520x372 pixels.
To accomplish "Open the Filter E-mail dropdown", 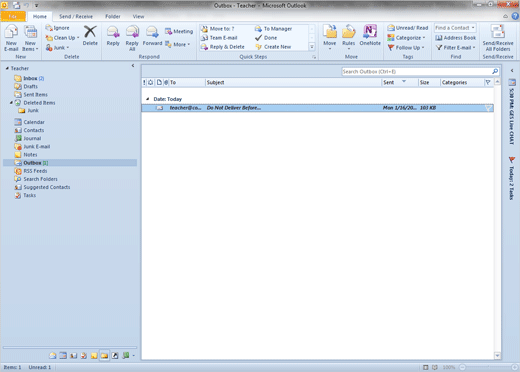I will pos(456,48).
